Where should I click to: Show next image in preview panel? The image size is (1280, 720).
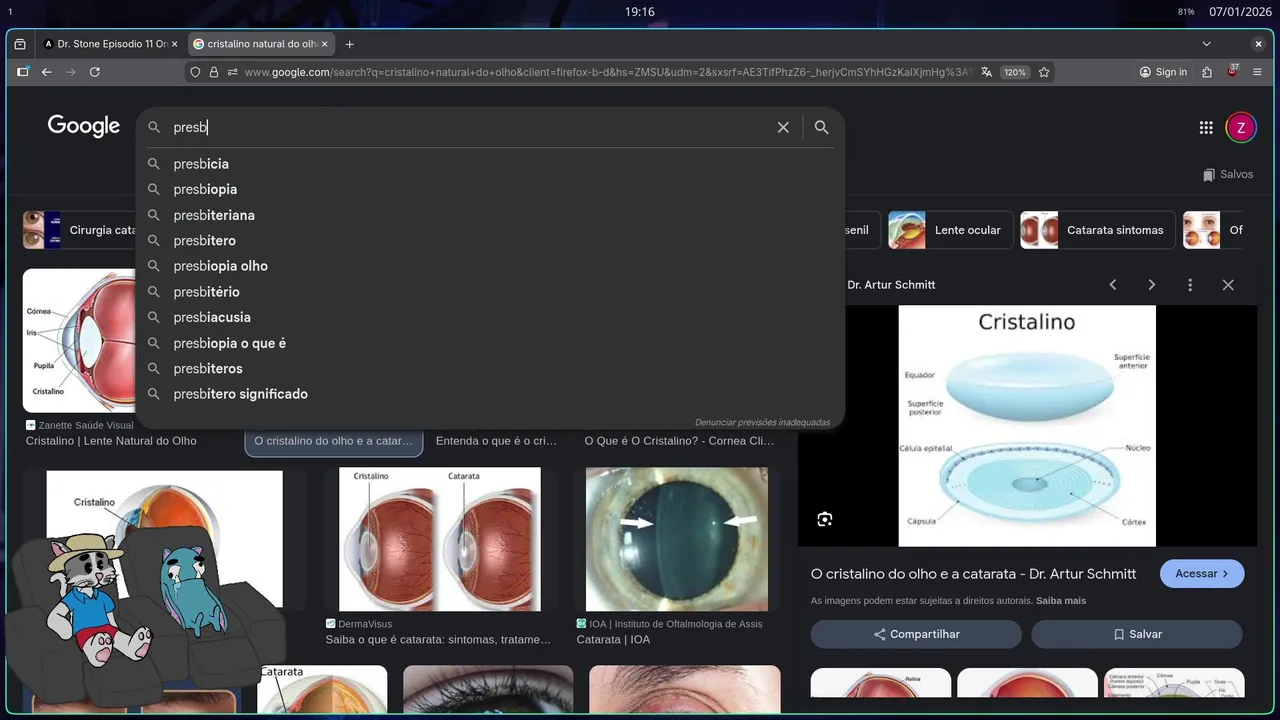coord(1151,285)
